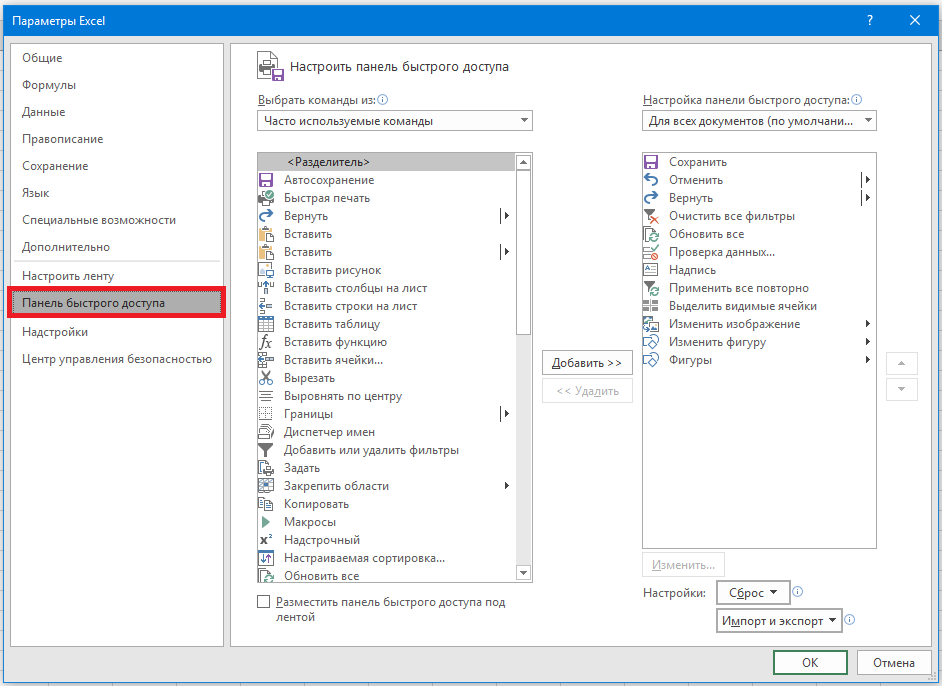Select the Вставить функцию fx icon
The height and width of the screenshot is (686, 942).
[x=266, y=342]
